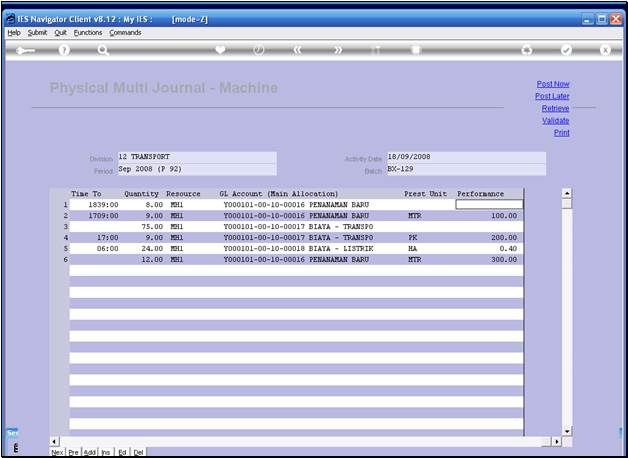
Task: Click the Retrieve link
Action: [x=555, y=108]
